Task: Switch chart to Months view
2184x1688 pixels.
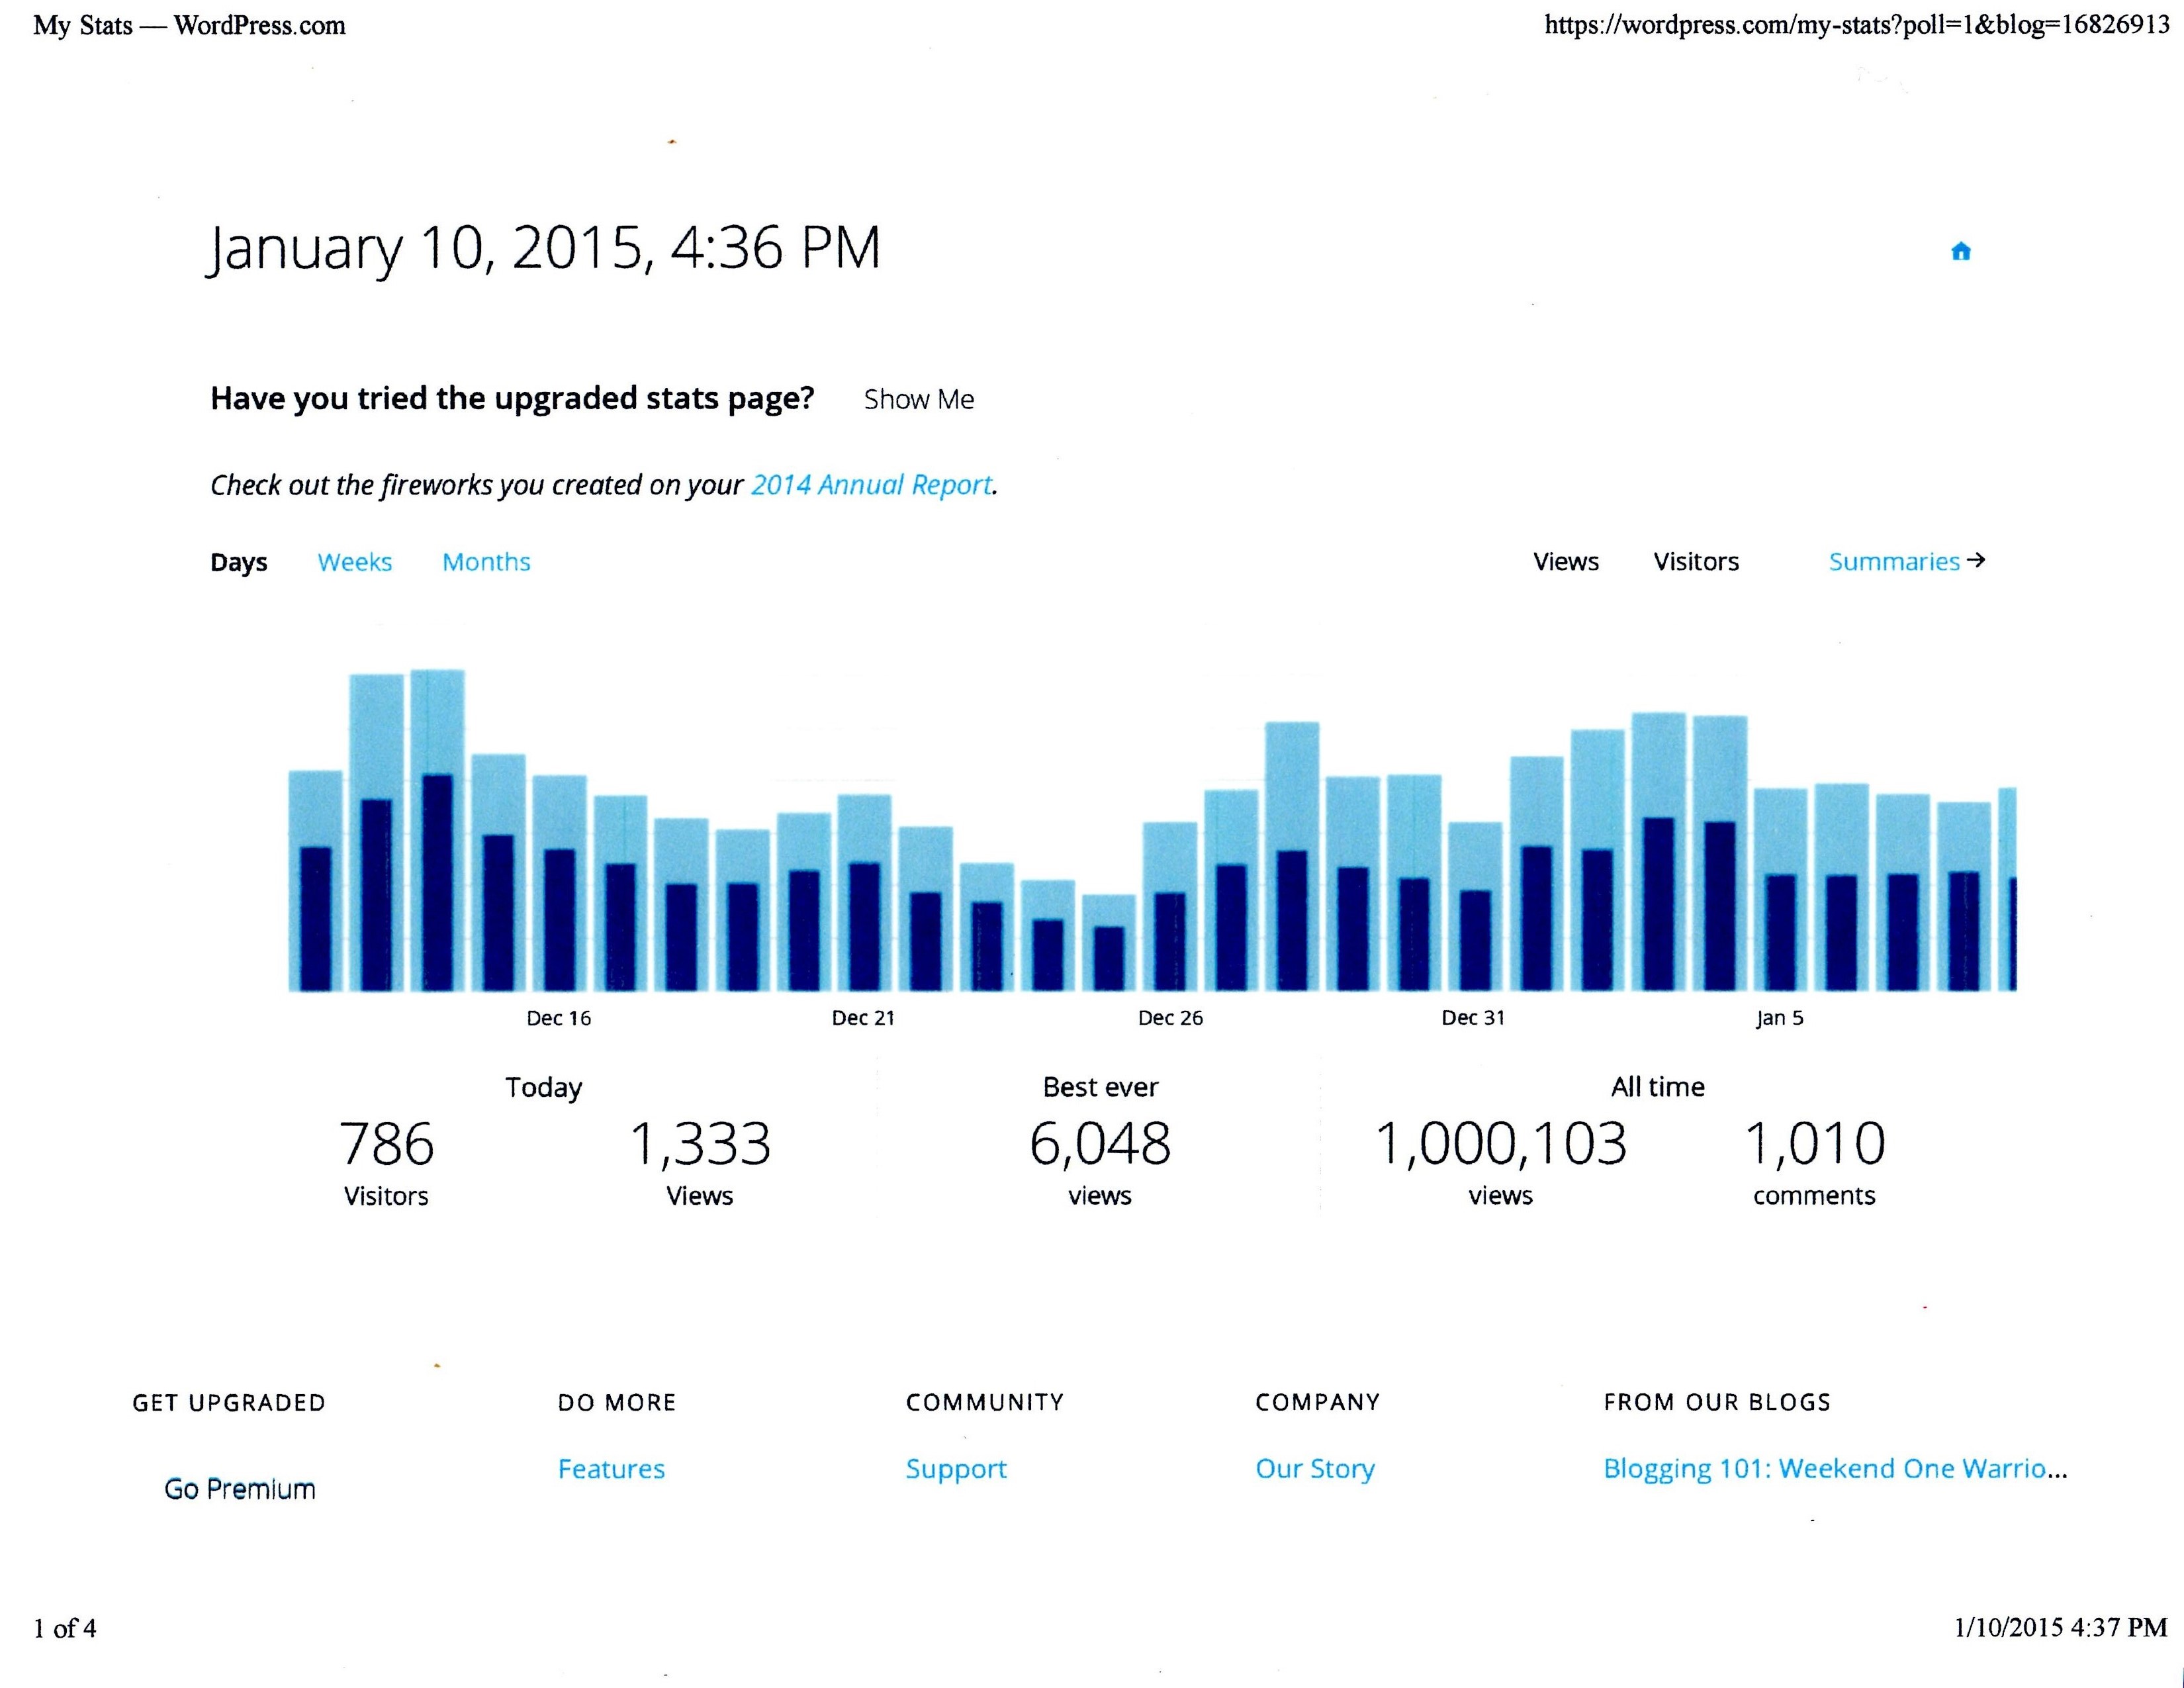Action: 486,562
